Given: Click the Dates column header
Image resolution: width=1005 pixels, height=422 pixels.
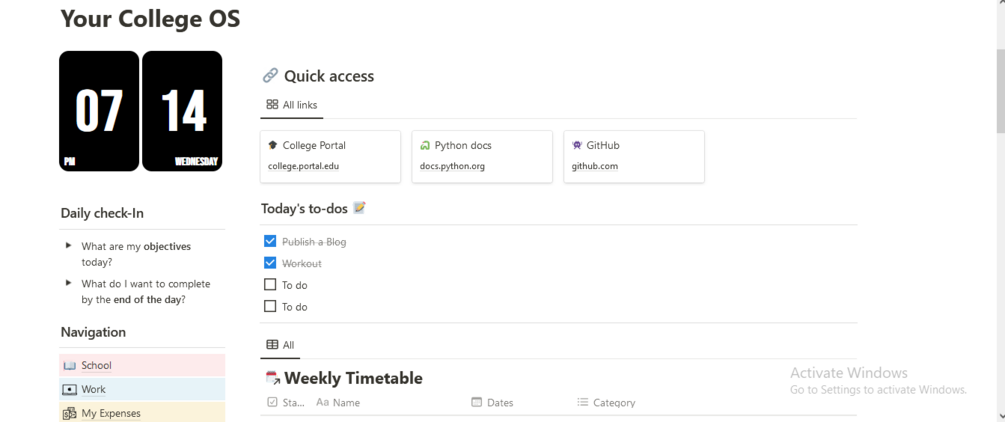Looking at the screenshot, I should [499, 403].
